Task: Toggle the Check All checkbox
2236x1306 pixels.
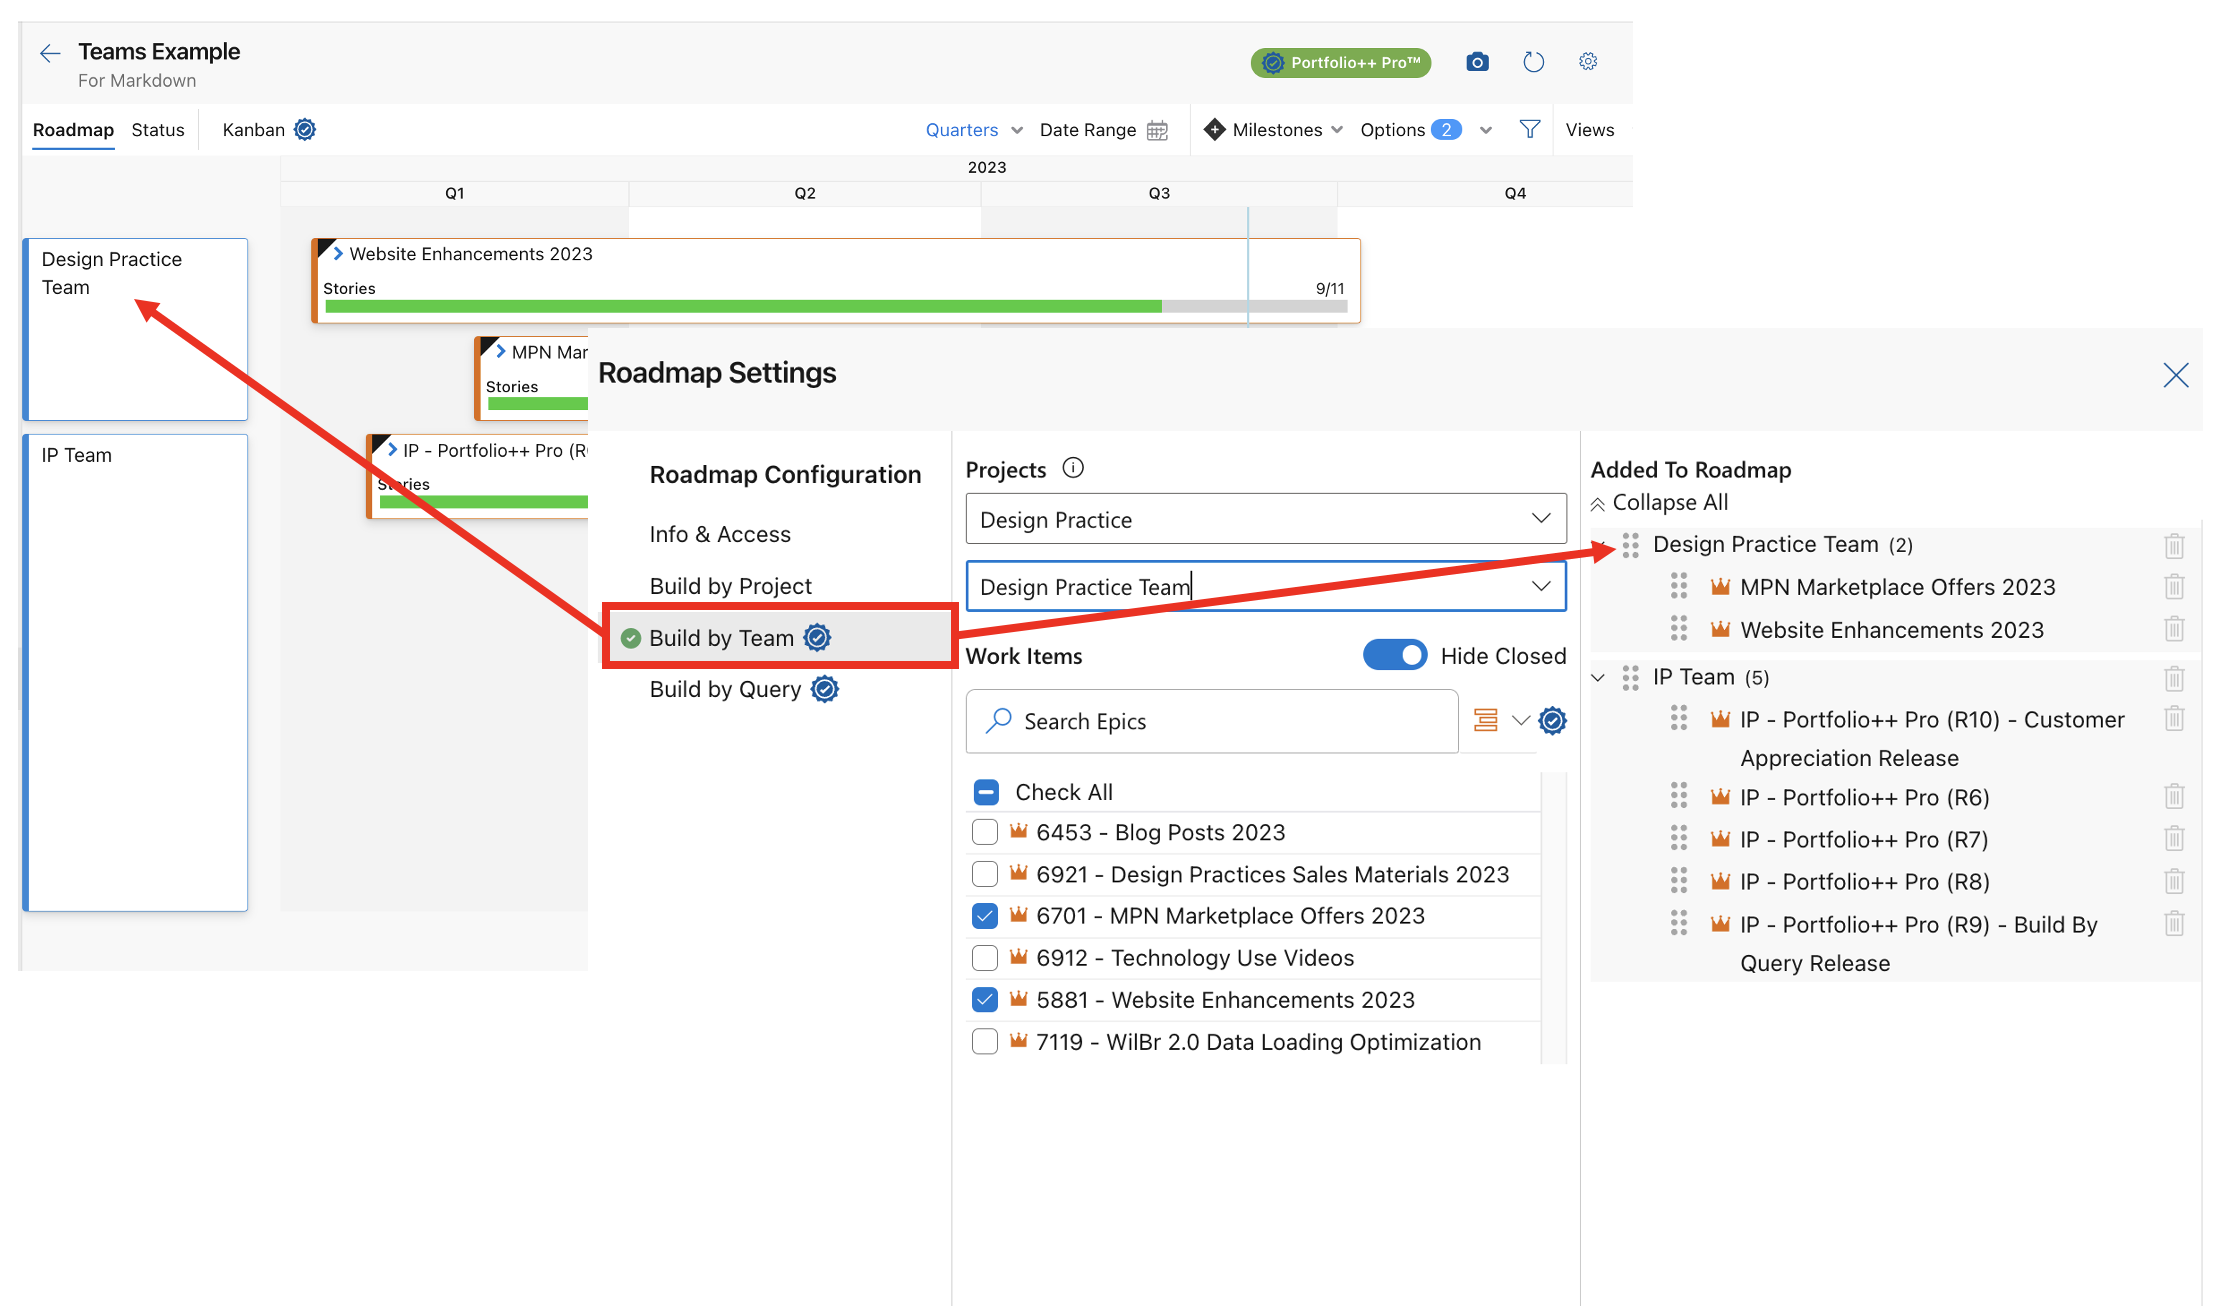Action: click(x=986, y=792)
